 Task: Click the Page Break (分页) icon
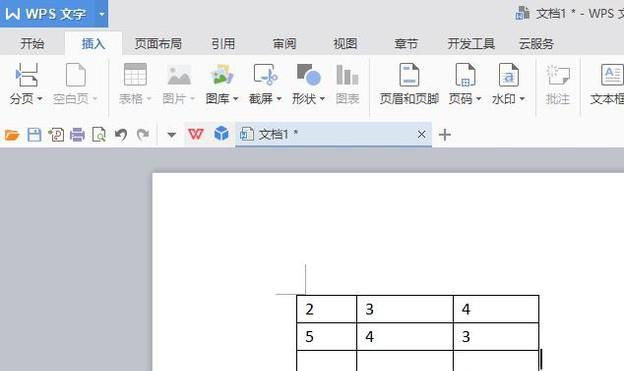coord(26,75)
